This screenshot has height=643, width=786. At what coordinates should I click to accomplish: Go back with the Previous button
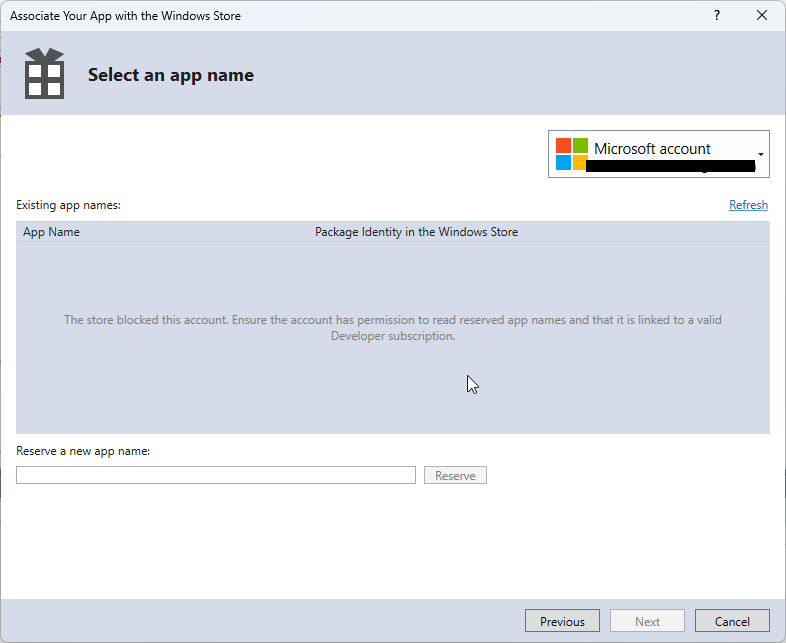(562, 621)
